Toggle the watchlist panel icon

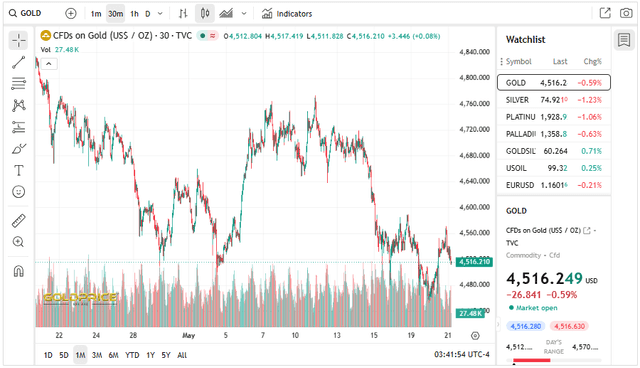[x=624, y=40]
